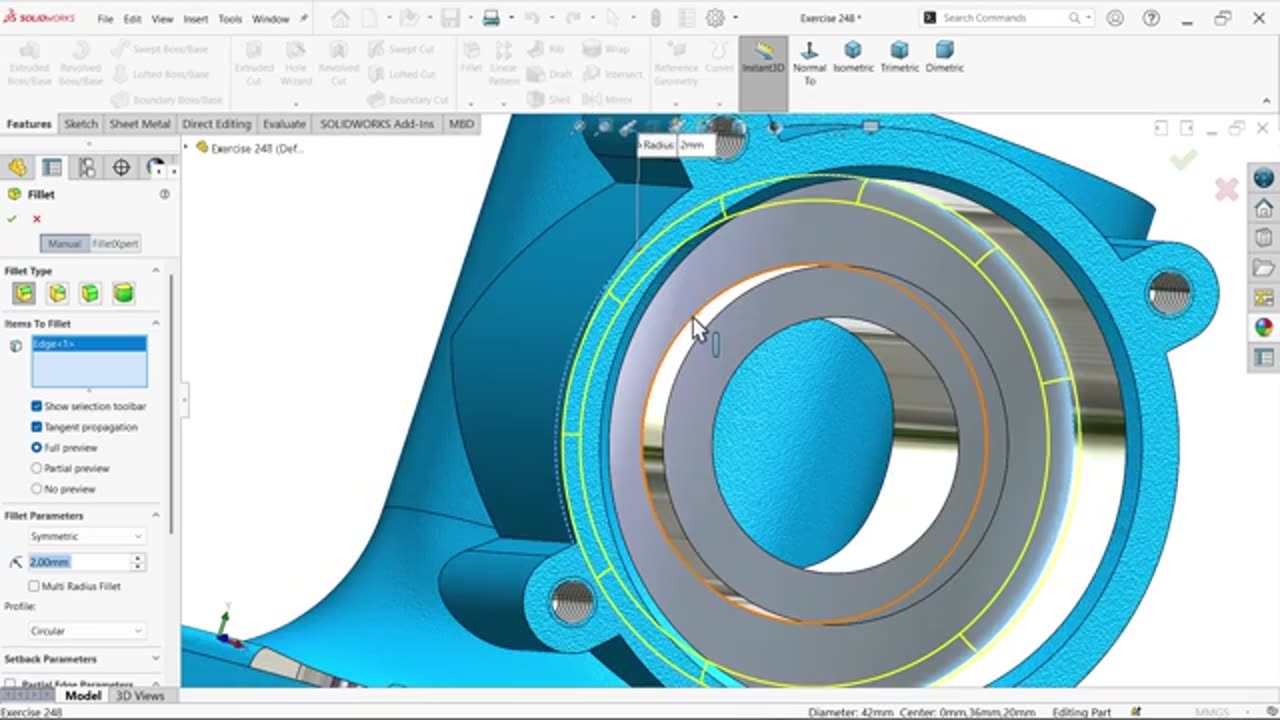Select Full Round Fillet type icon
Image resolution: width=1280 pixels, height=720 pixels.
tap(123, 293)
